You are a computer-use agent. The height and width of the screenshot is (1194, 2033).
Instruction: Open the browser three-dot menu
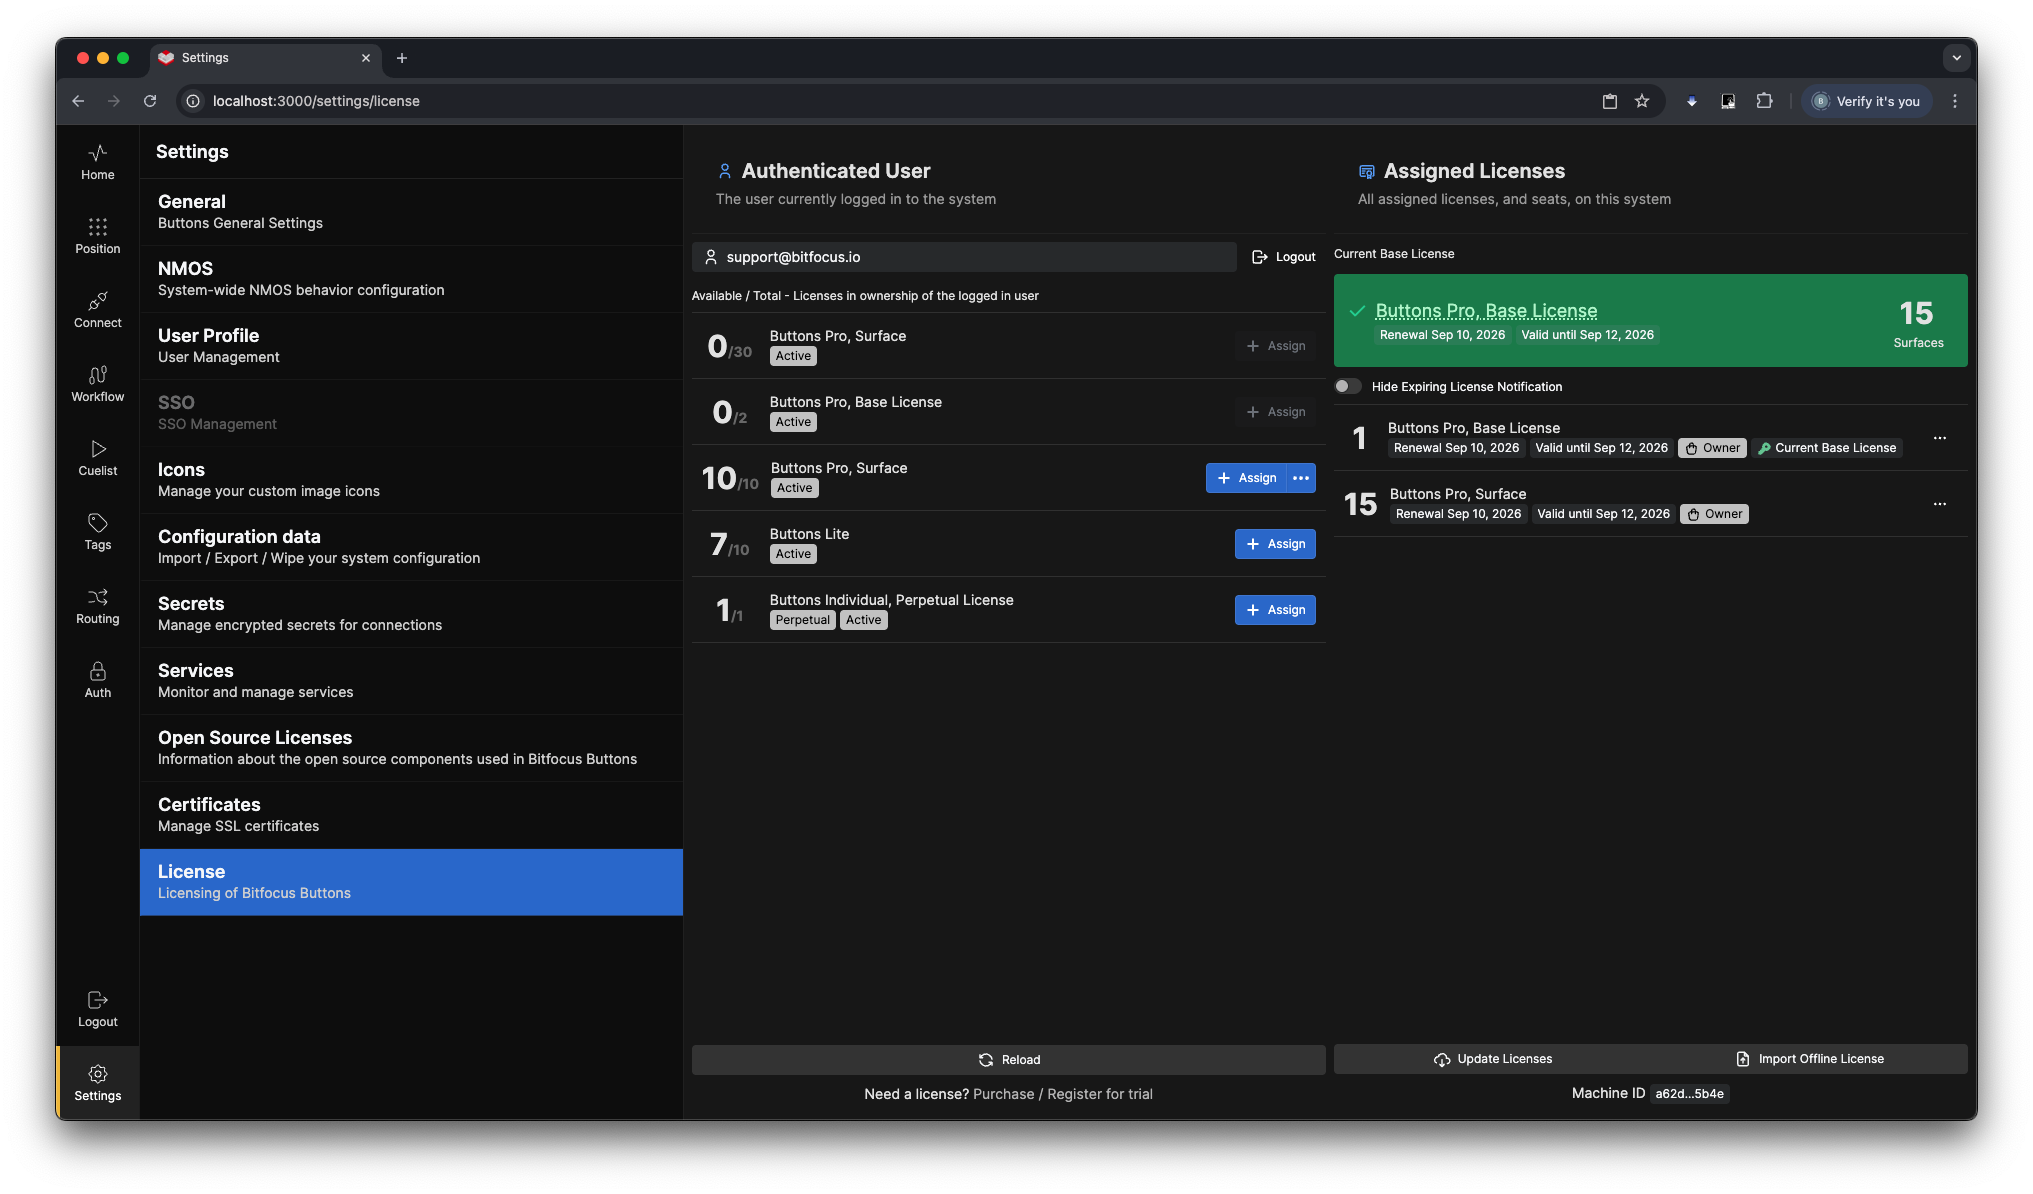click(1955, 101)
